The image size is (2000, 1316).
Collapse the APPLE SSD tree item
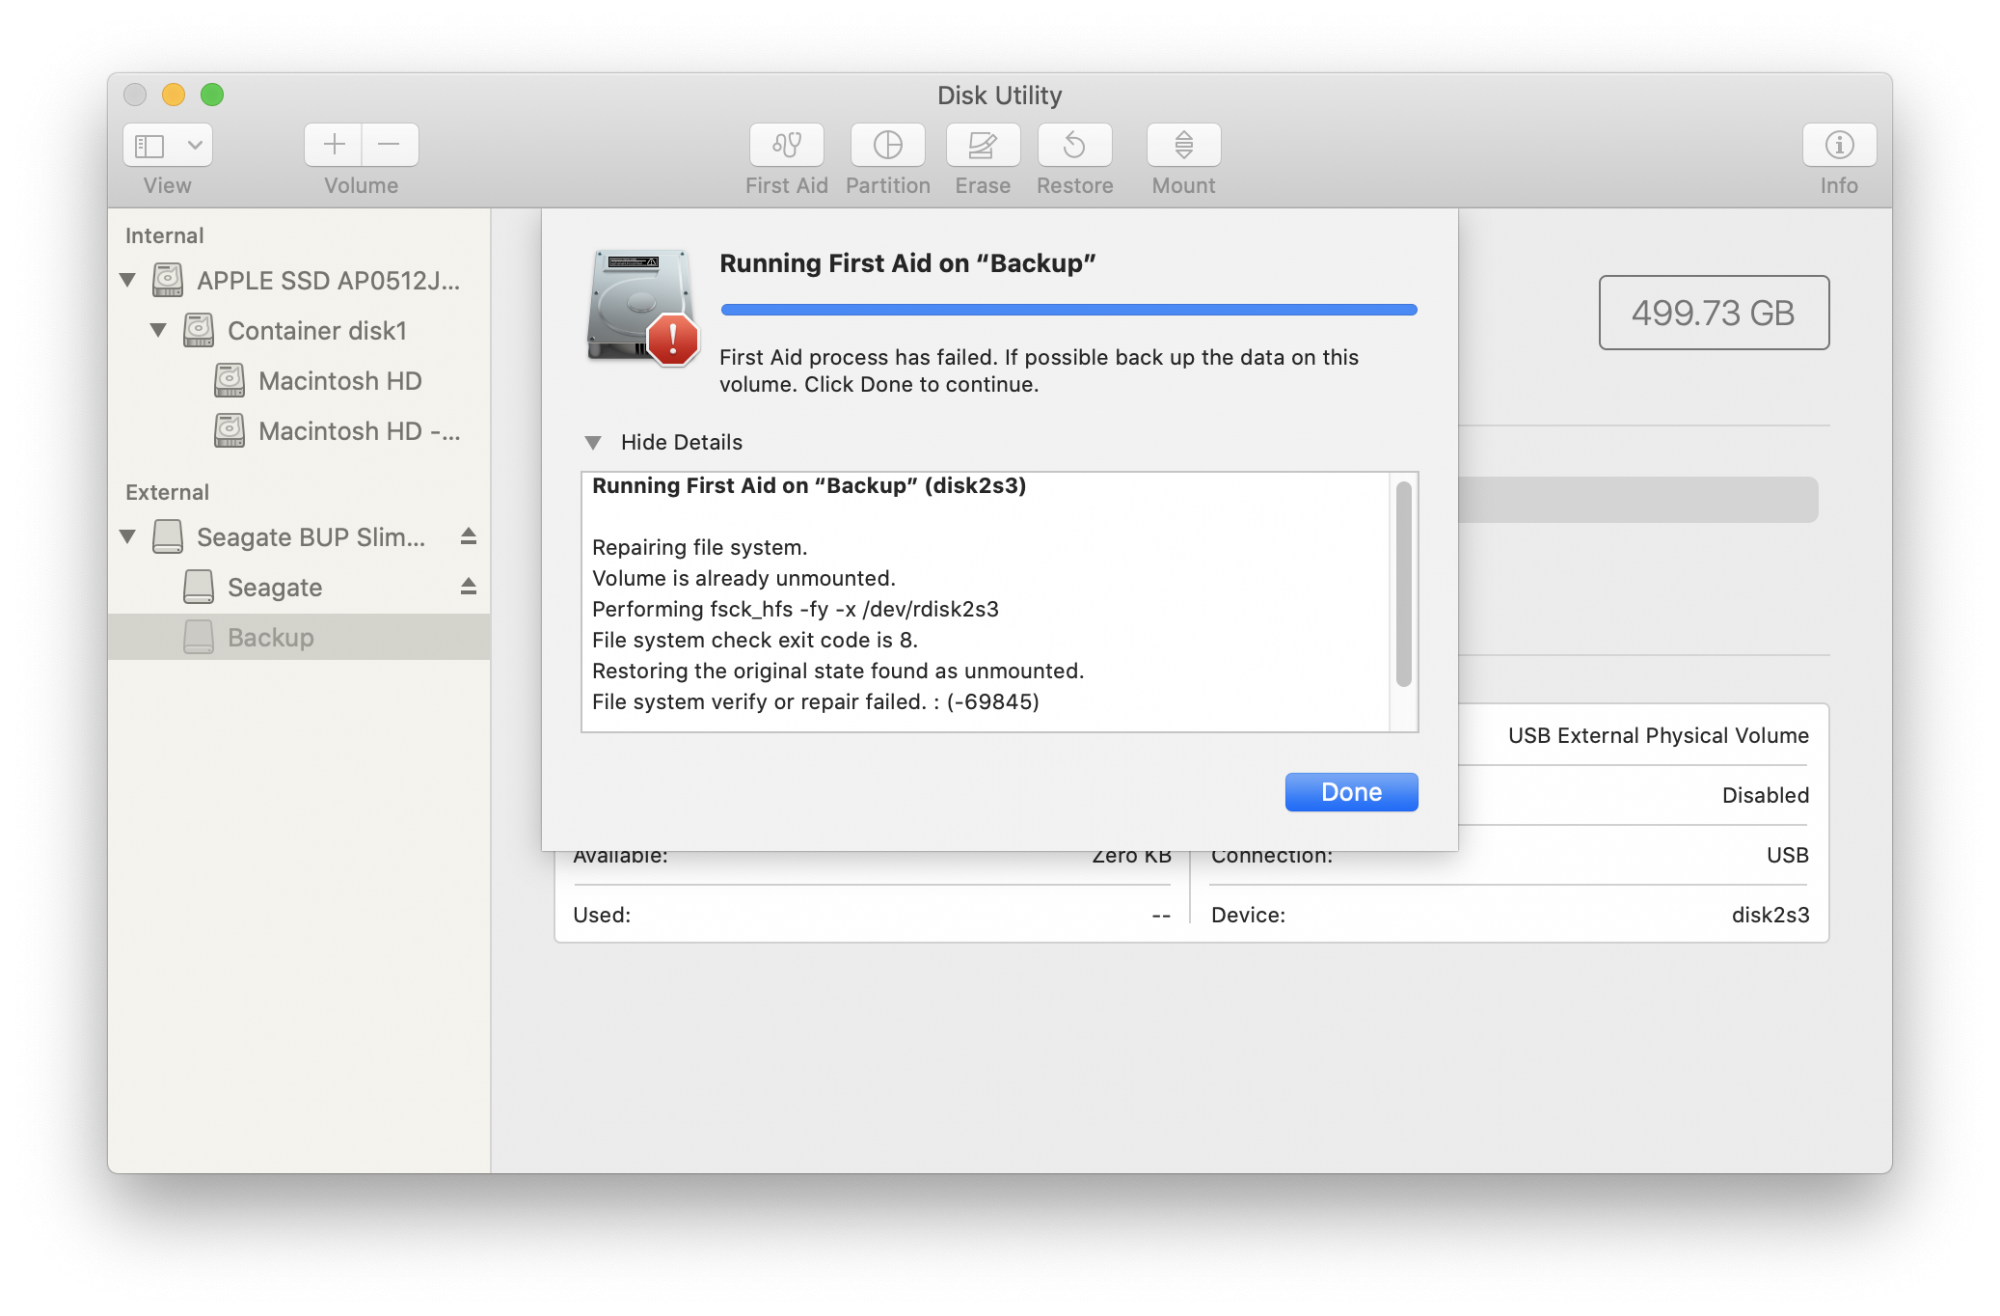click(128, 280)
